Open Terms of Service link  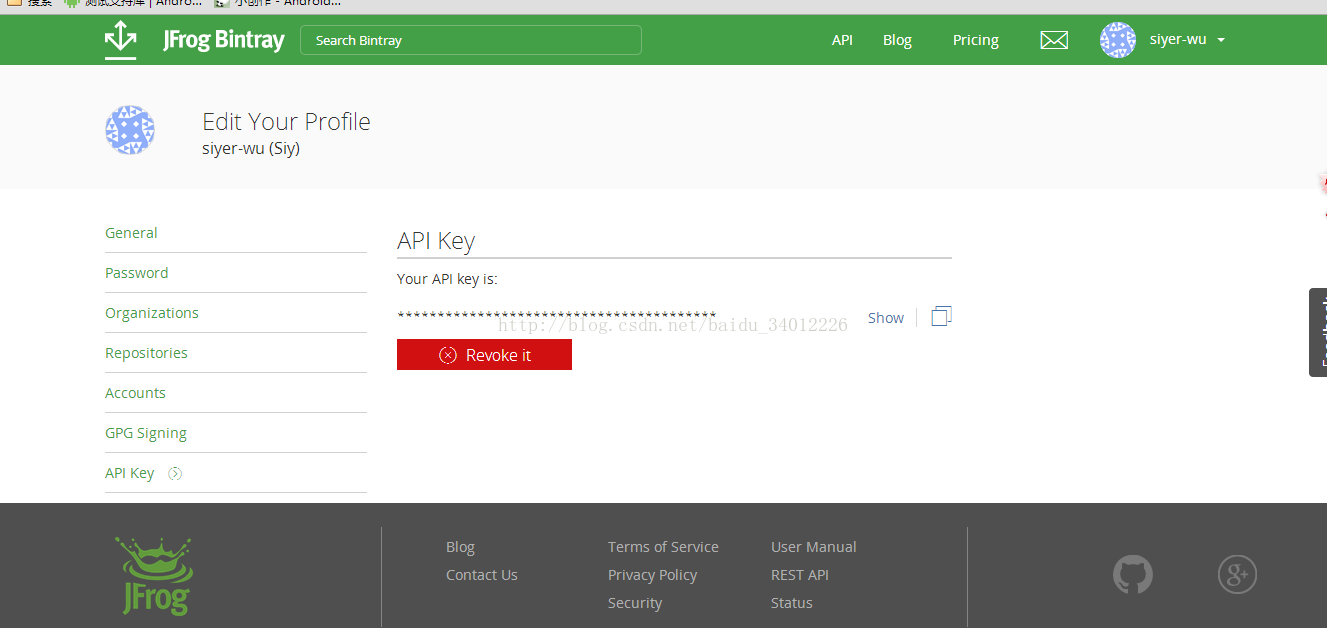coord(663,547)
